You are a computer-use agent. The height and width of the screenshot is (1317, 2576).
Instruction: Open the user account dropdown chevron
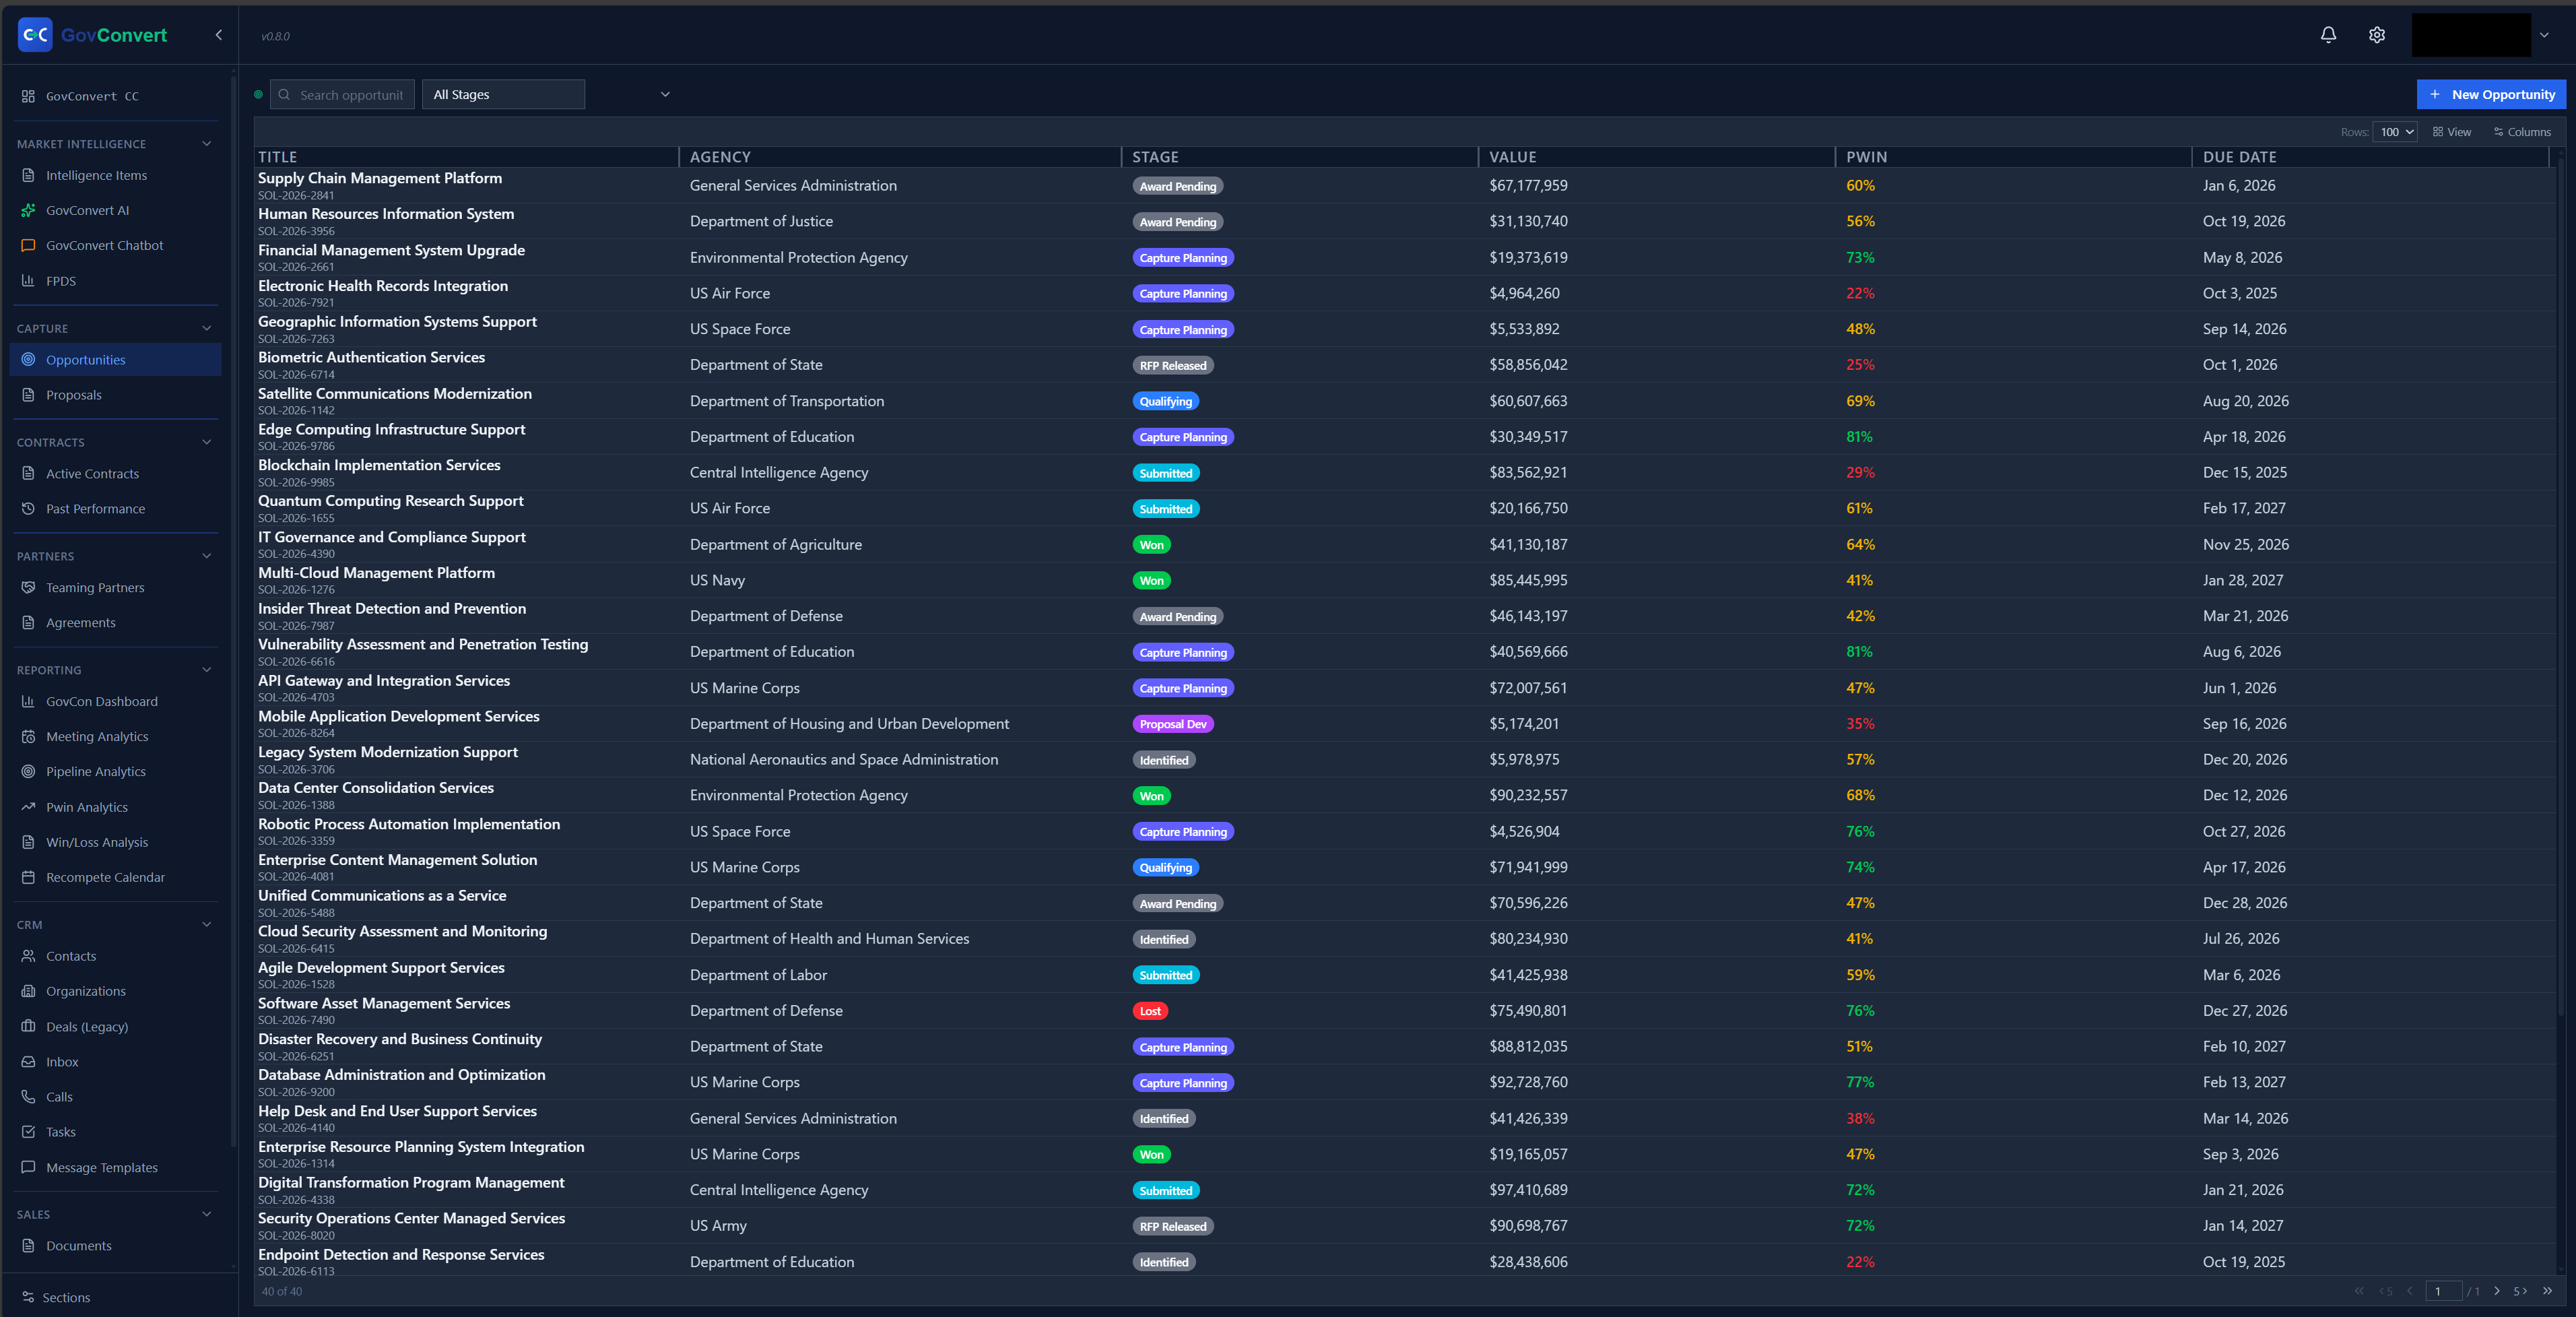(2544, 35)
